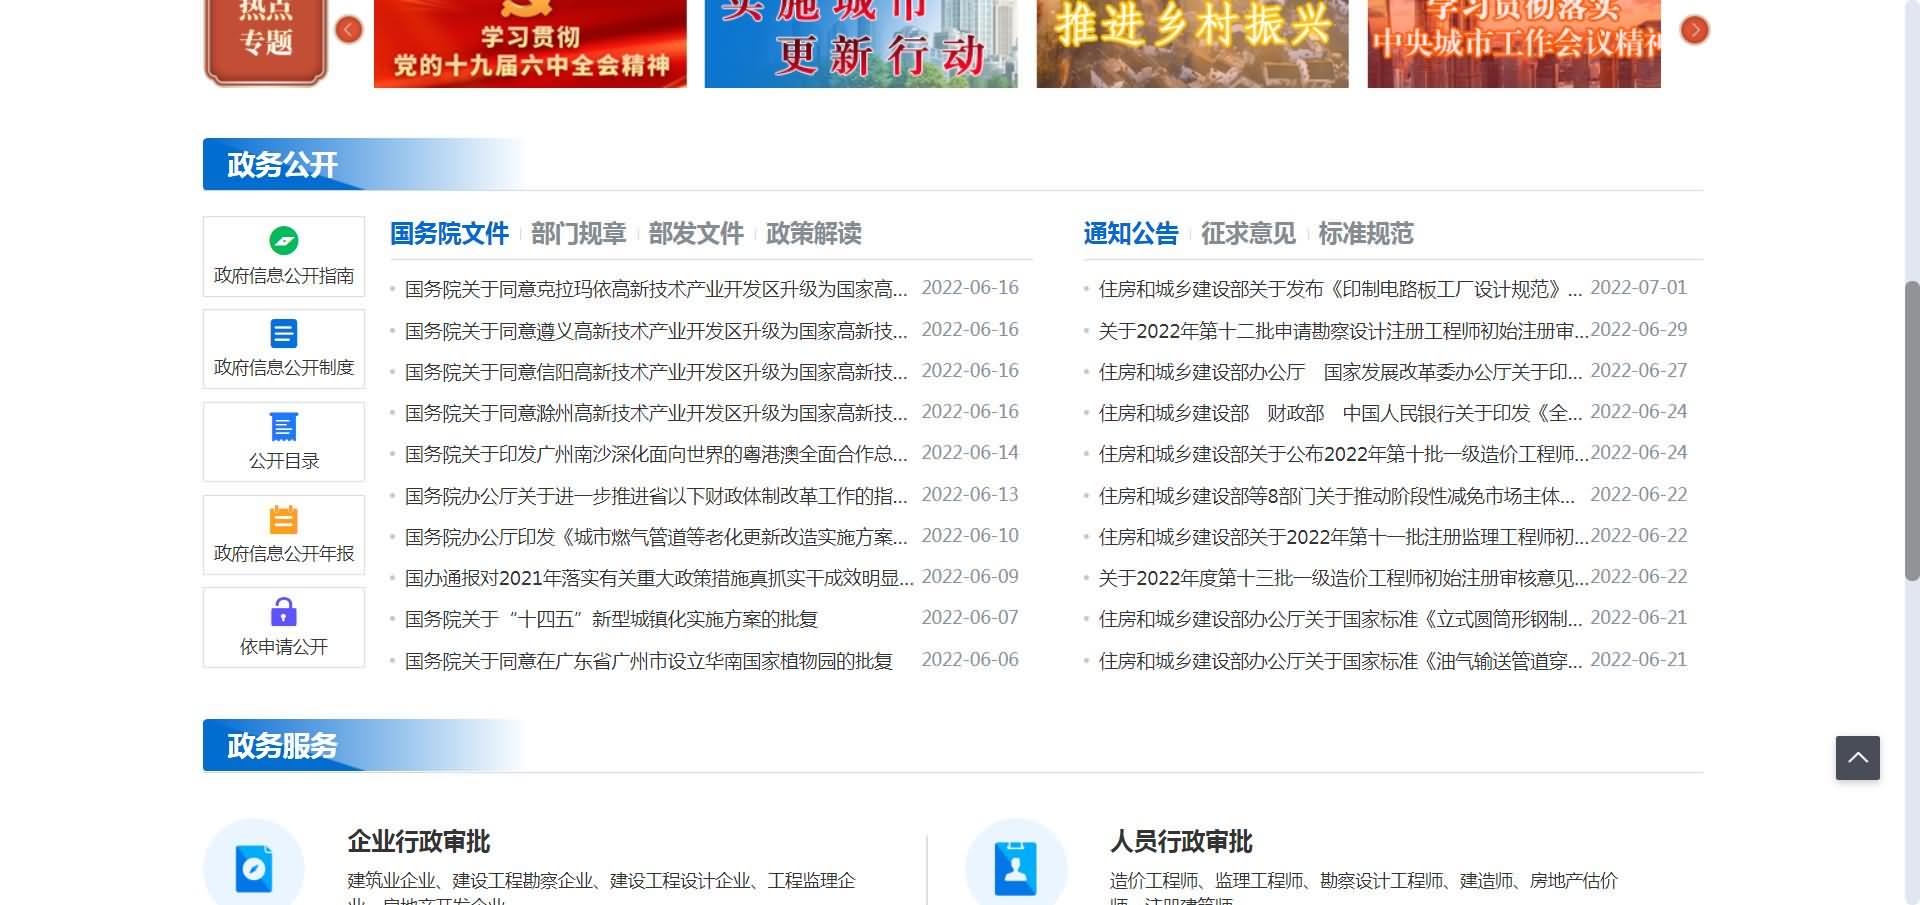Open 国家标准《立式圆筒形钢制 notice
Viewport: 1920px width, 905px height.
pyautogui.click(x=1340, y=619)
